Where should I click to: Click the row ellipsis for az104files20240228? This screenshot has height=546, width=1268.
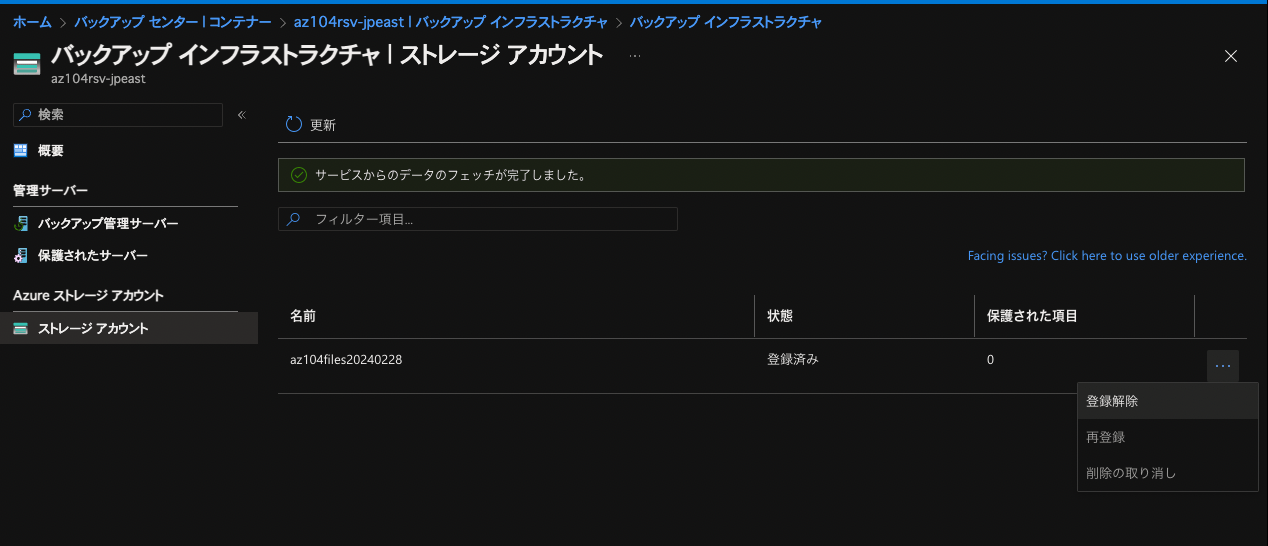tap(1222, 366)
